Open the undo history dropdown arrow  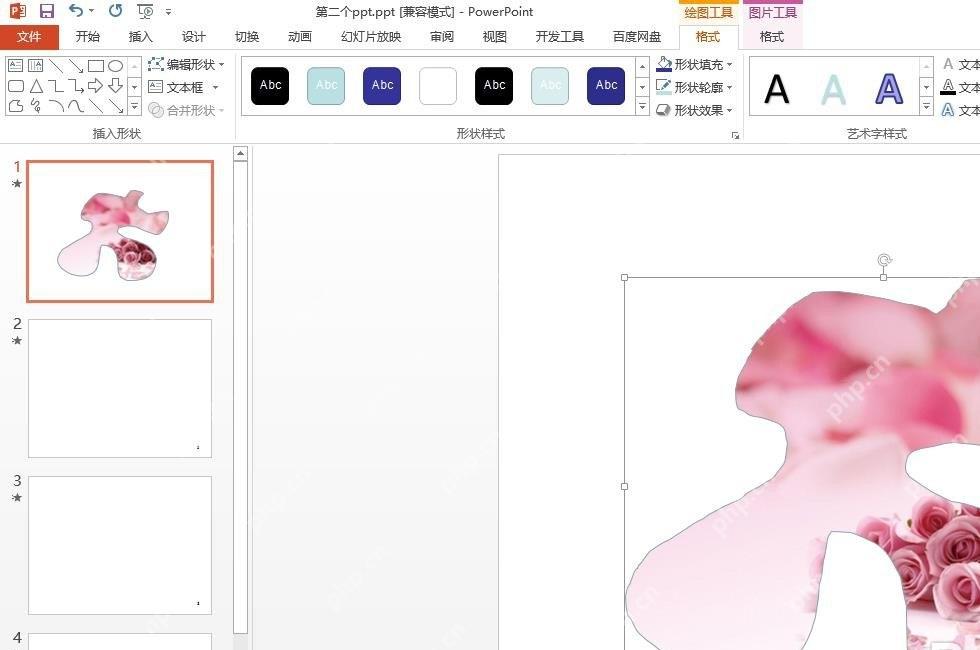(91, 11)
